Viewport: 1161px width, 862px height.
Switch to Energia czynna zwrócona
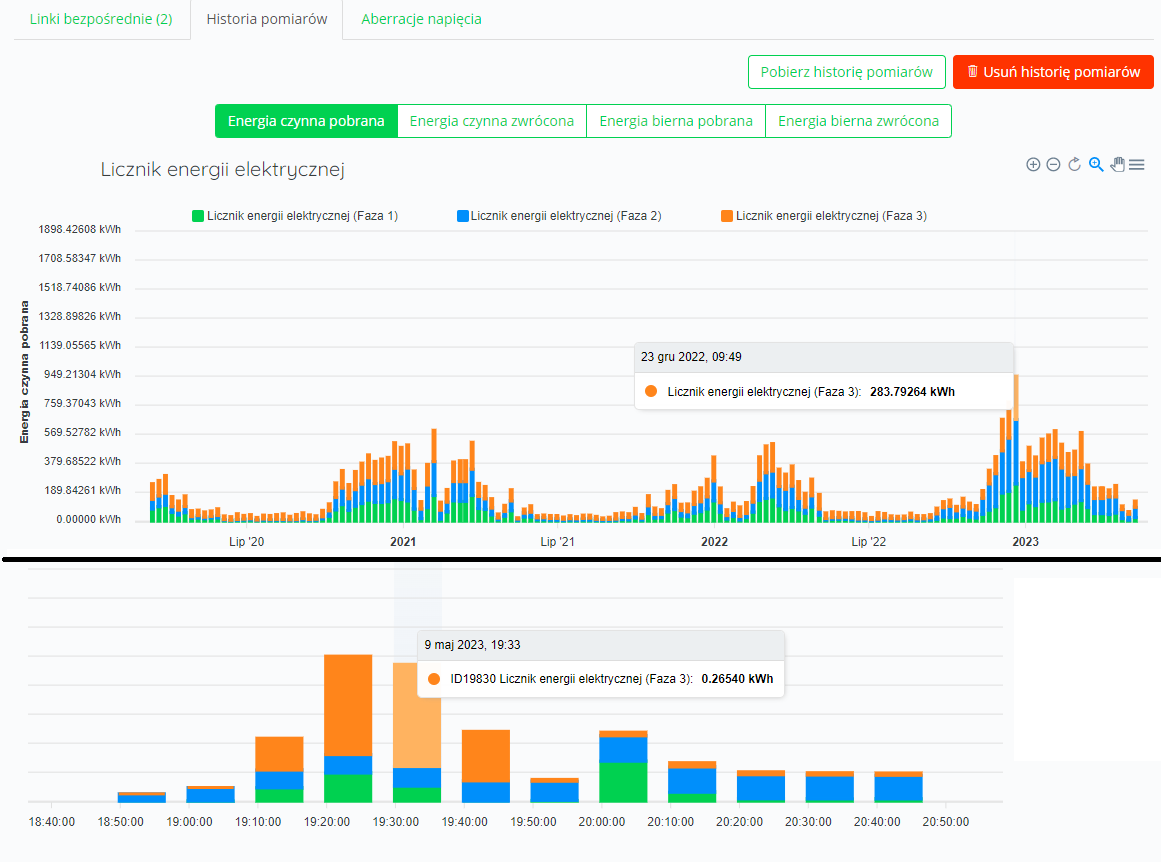point(492,121)
